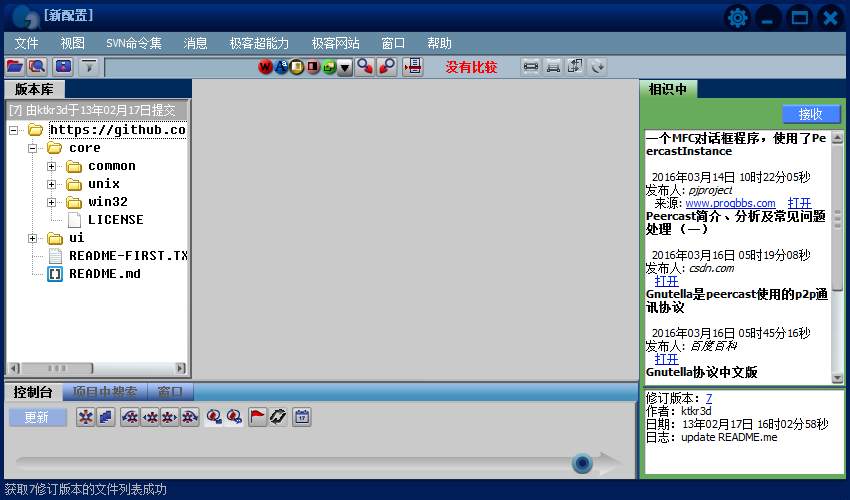Click the calendar date icon
This screenshot has height=500, width=850.
click(302, 417)
